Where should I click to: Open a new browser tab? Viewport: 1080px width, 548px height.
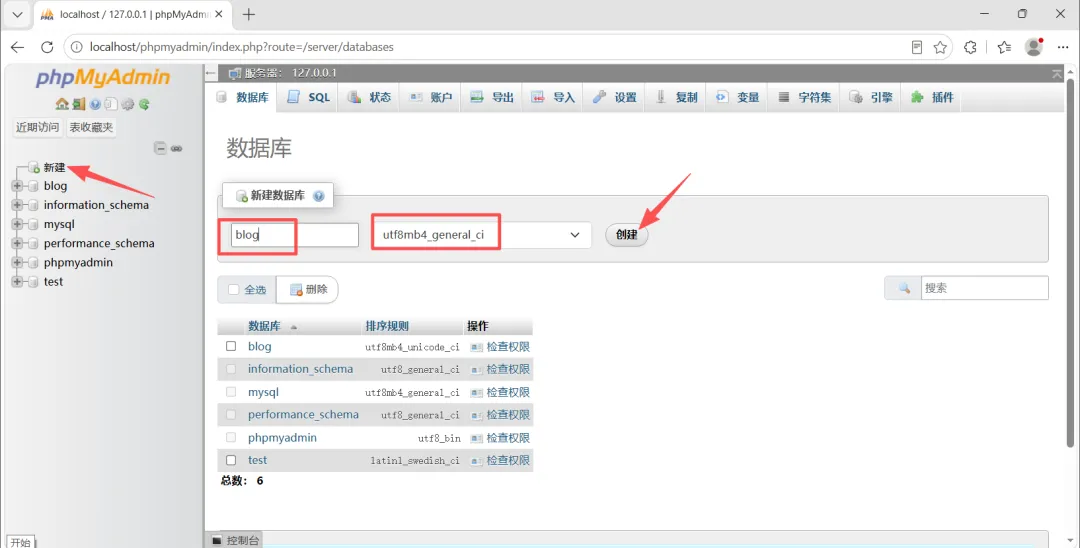[249, 14]
